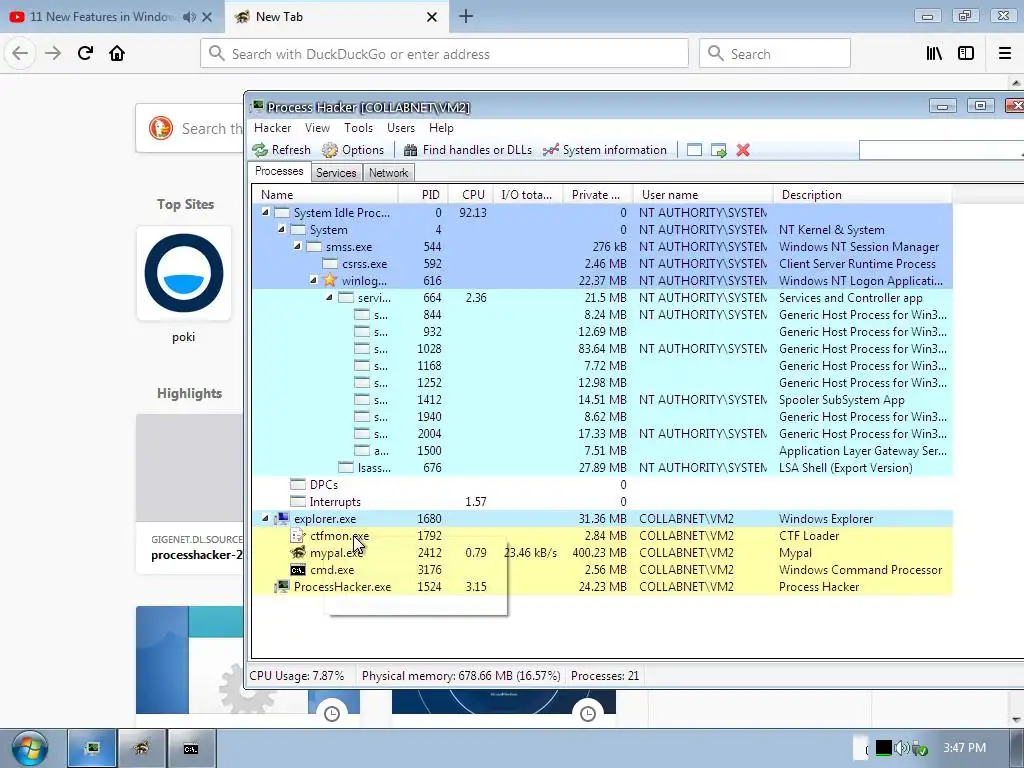Click the browser Search box

775,54
